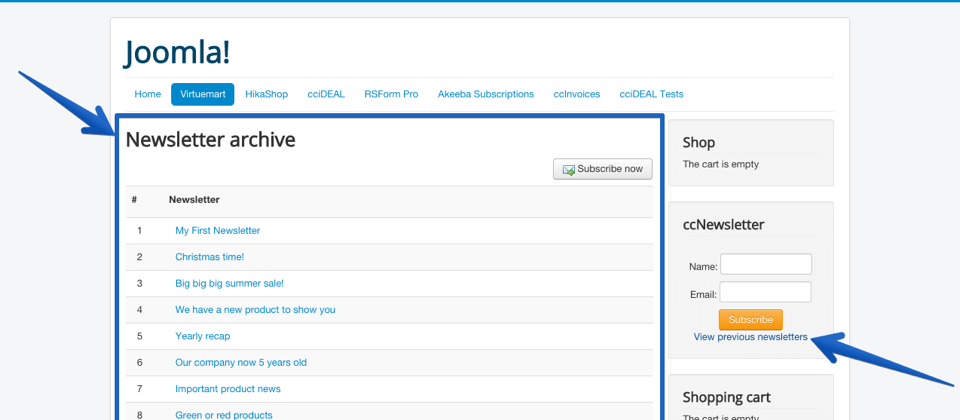960x420 pixels.
Task: Open We have a new product newsletter
Action: [x=255, y=310]
